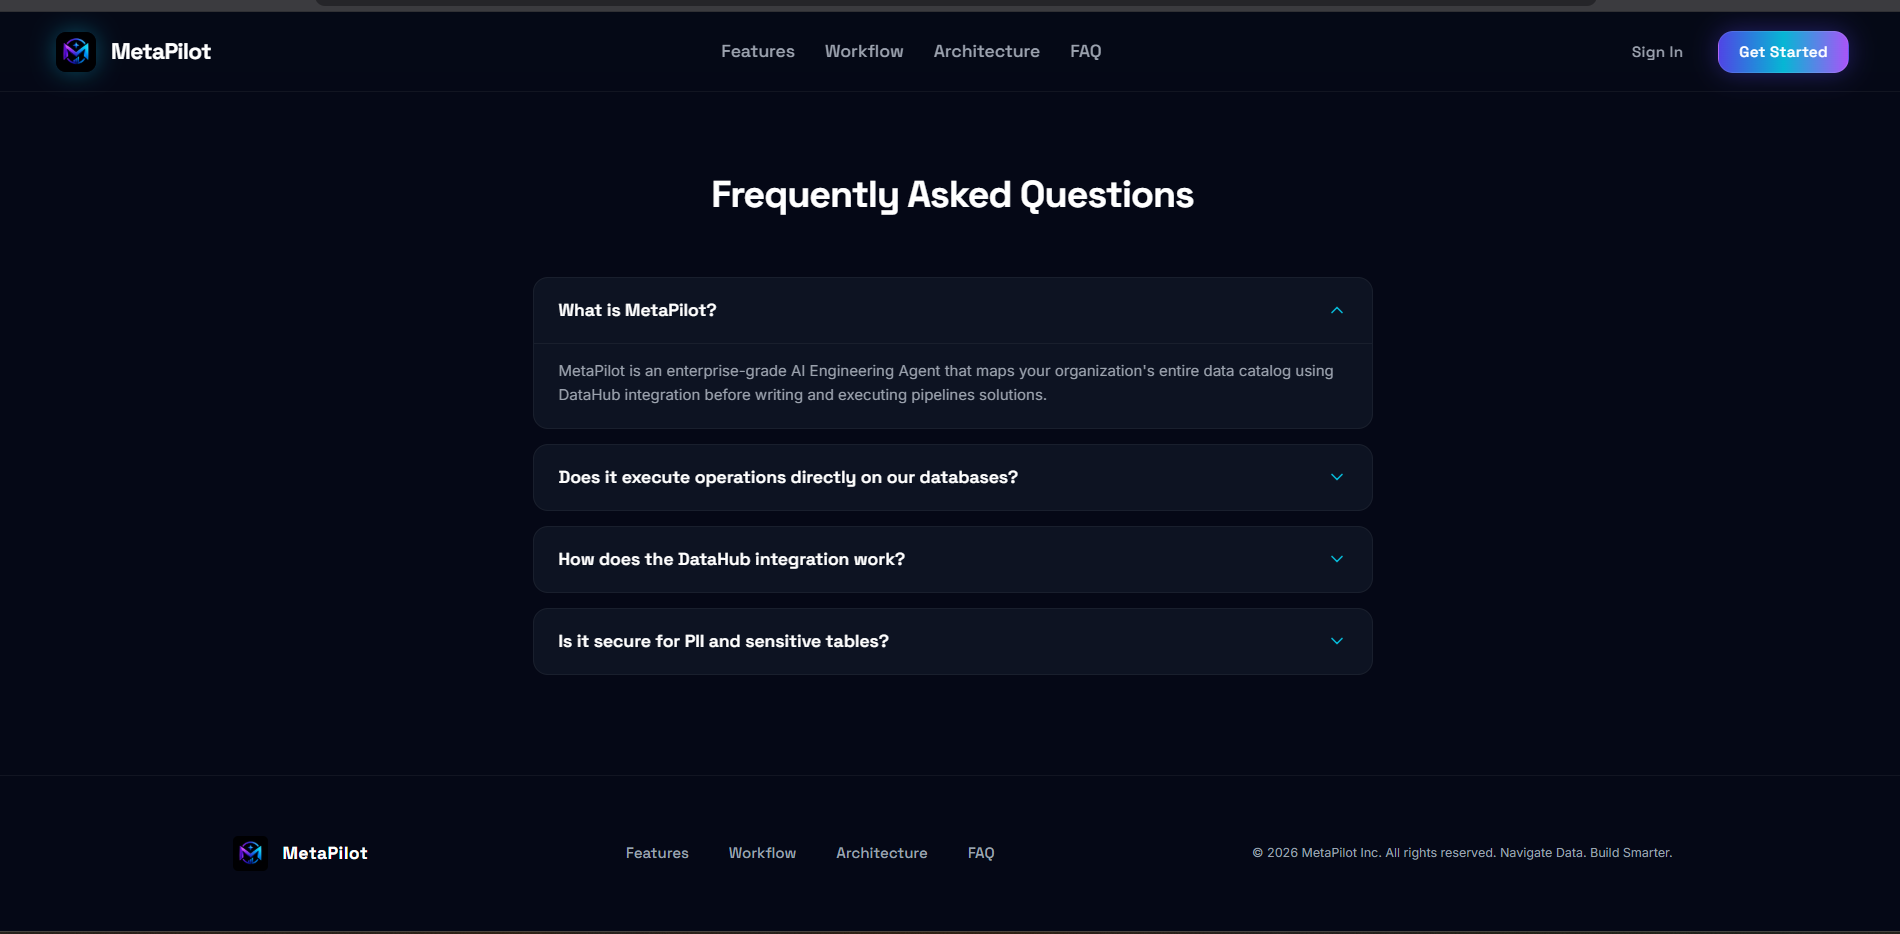Jump to FAQ in the top navigation

pyautogui.click(x=1086, y=51)
